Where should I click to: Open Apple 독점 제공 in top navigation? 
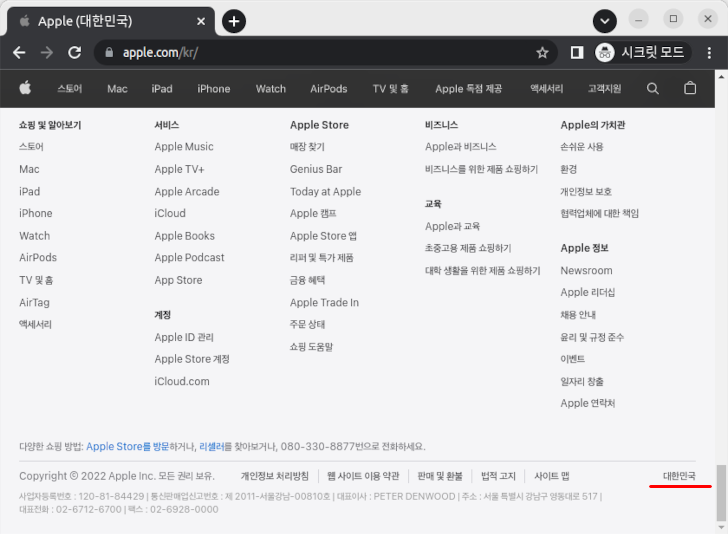tap(468, 89)
